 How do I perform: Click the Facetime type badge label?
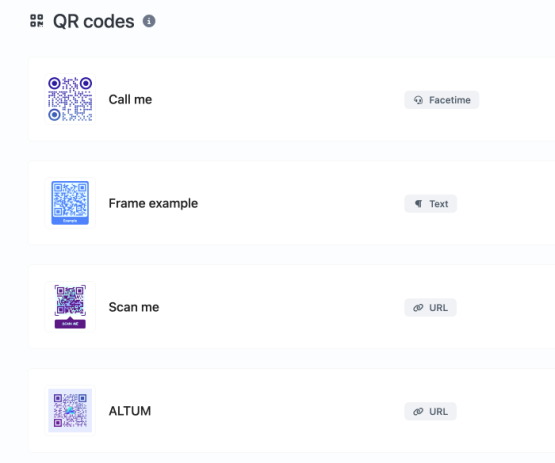coord(450,100)
